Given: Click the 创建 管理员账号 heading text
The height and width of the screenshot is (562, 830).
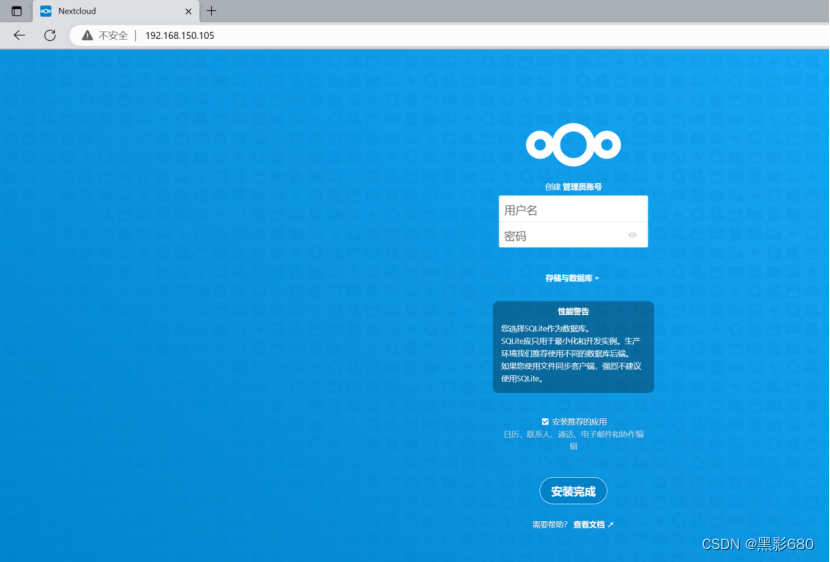Looking at the screenshot, I should (573, 186).
